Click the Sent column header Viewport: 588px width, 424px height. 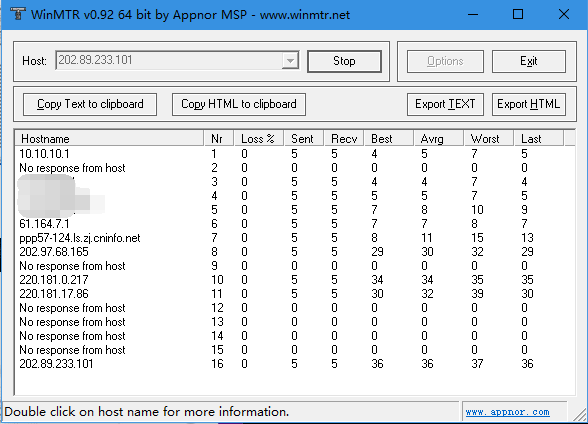[304, 139]
